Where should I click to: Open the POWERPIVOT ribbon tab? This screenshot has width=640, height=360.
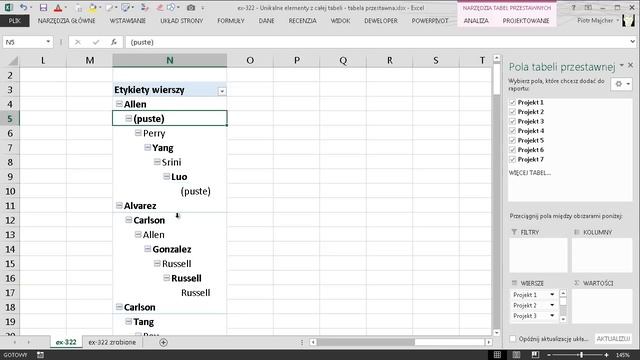(x=429, y=20)
